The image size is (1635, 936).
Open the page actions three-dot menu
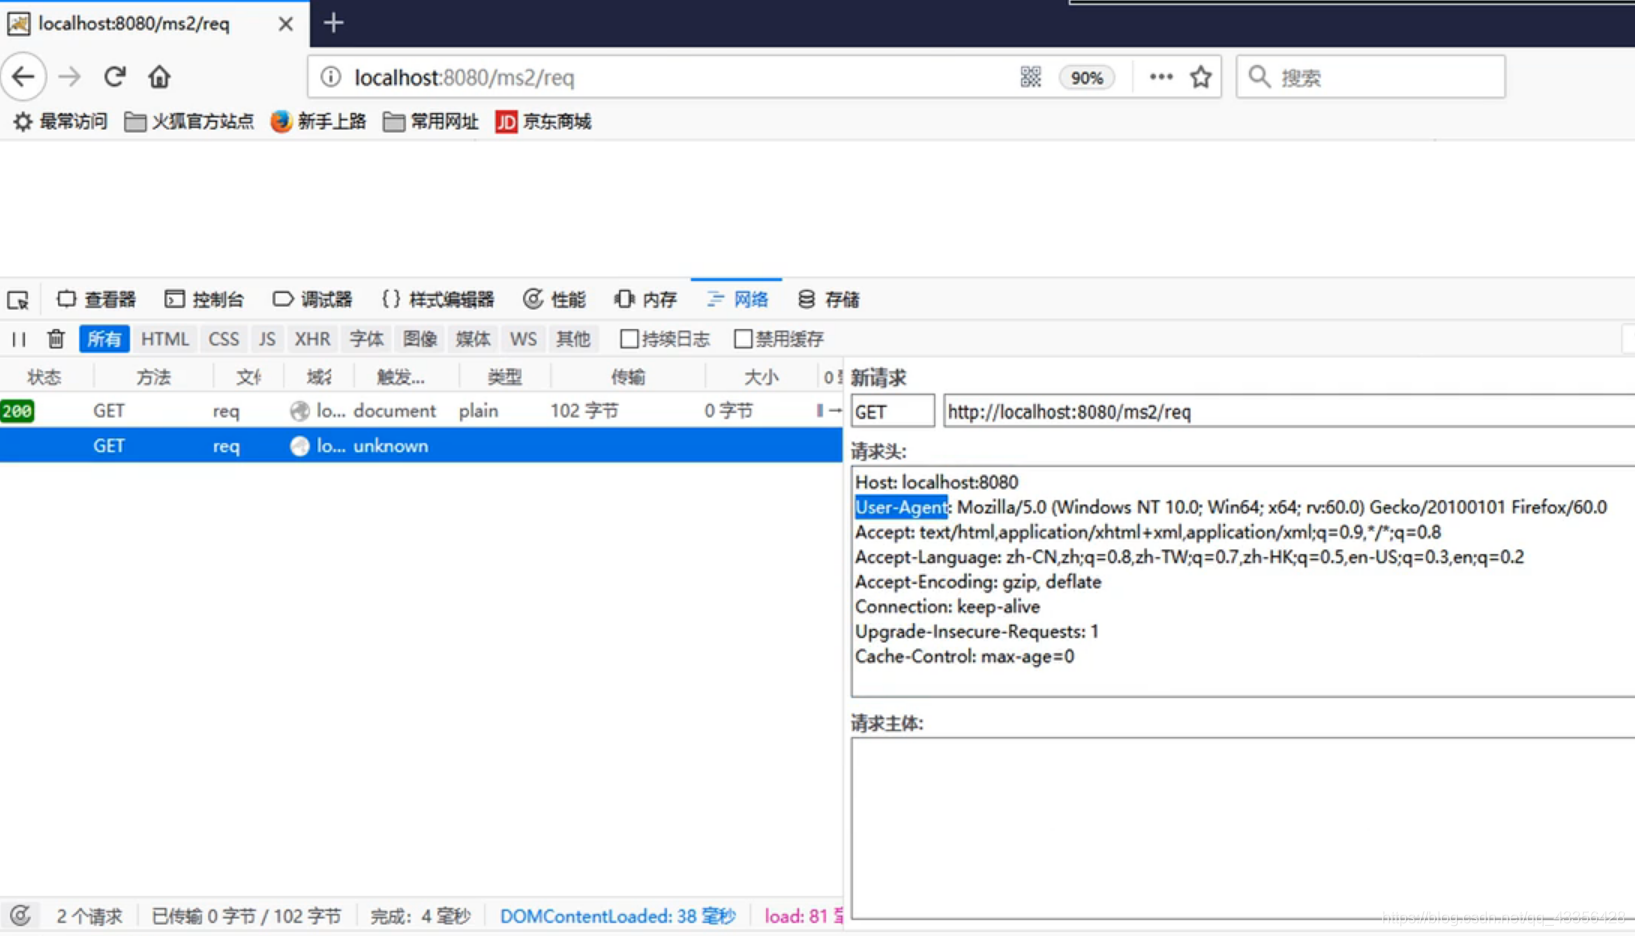1160,77
